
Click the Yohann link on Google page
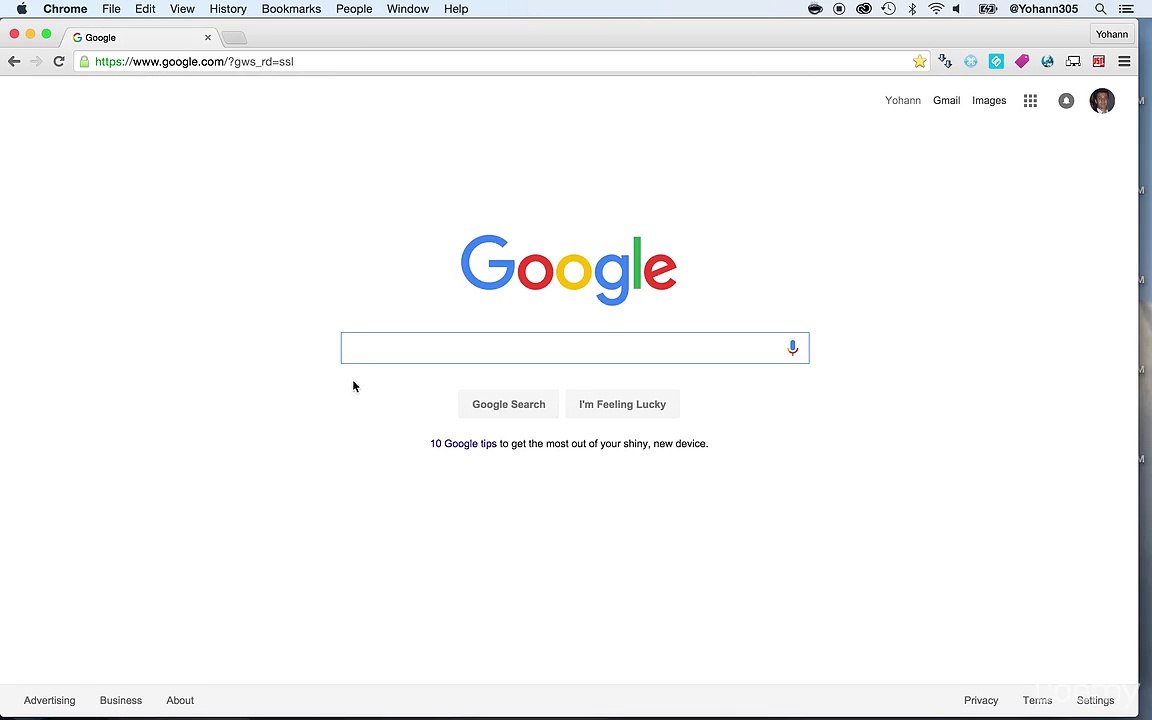(x=903, y=101)
